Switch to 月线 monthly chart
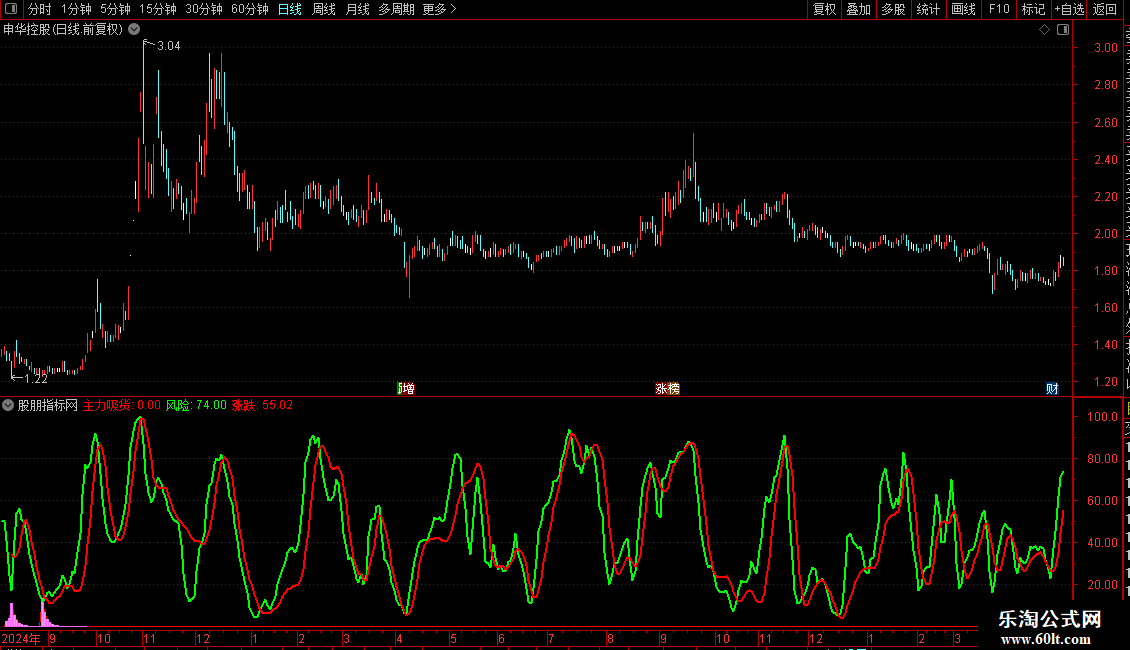The image size is (1130, 650). (357, 9)
